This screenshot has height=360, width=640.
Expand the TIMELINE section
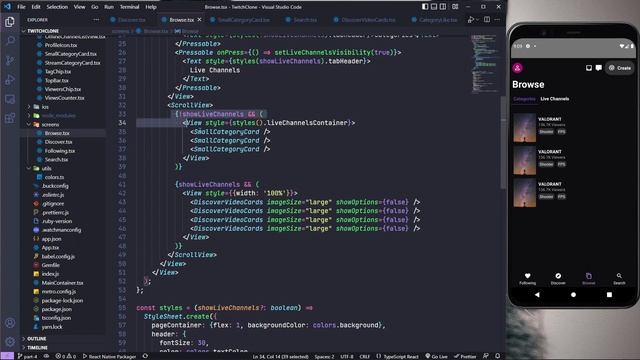[x=38, y=348]
